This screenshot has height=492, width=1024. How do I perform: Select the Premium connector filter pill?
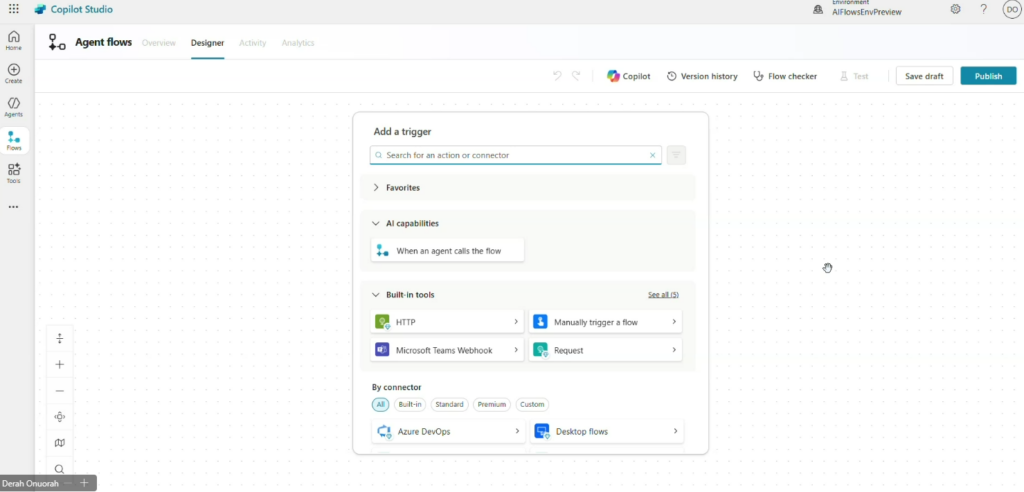pyautogui.click(x=492, y=405)
